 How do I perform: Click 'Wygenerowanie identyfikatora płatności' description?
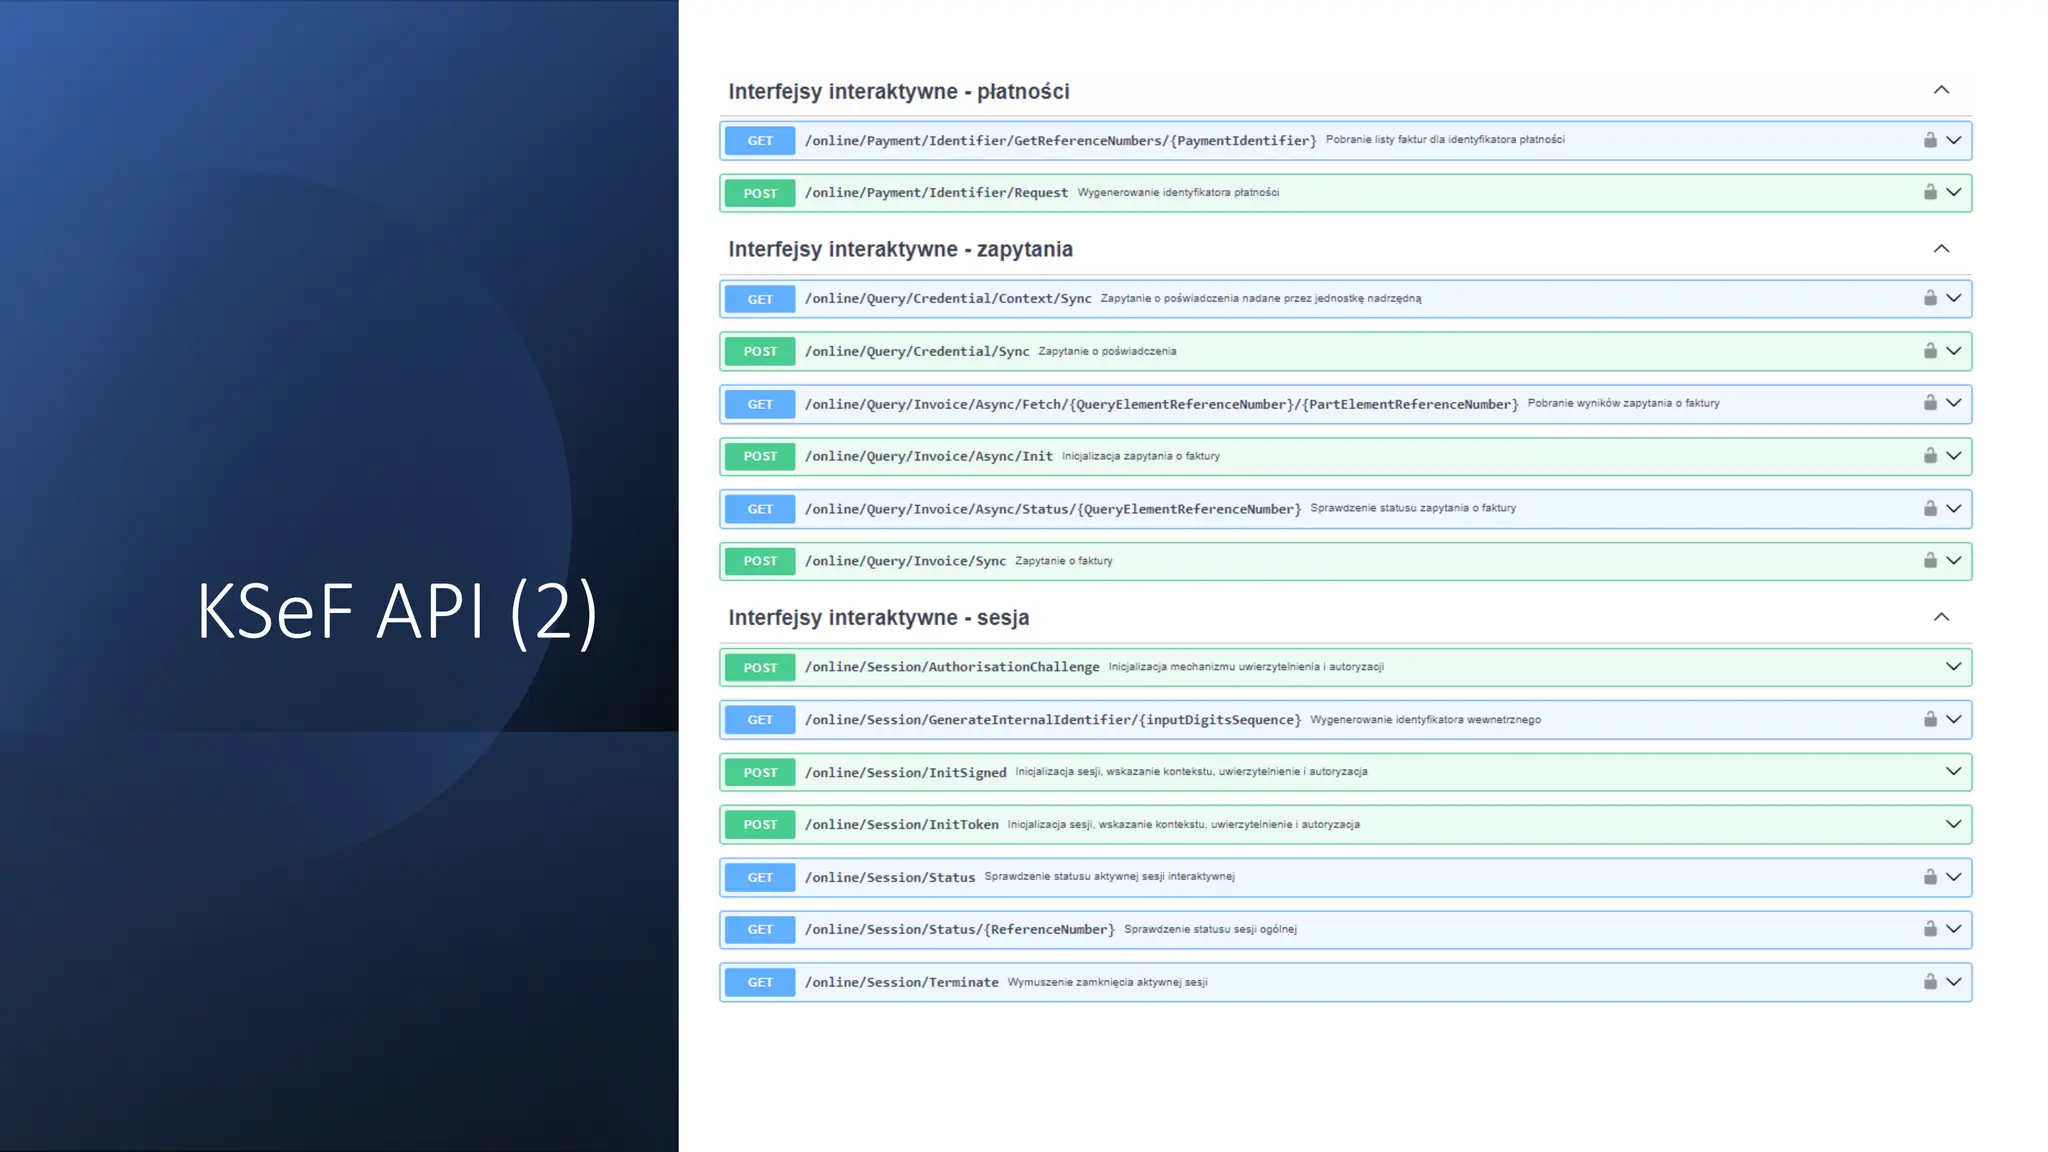click(1178, 192)
